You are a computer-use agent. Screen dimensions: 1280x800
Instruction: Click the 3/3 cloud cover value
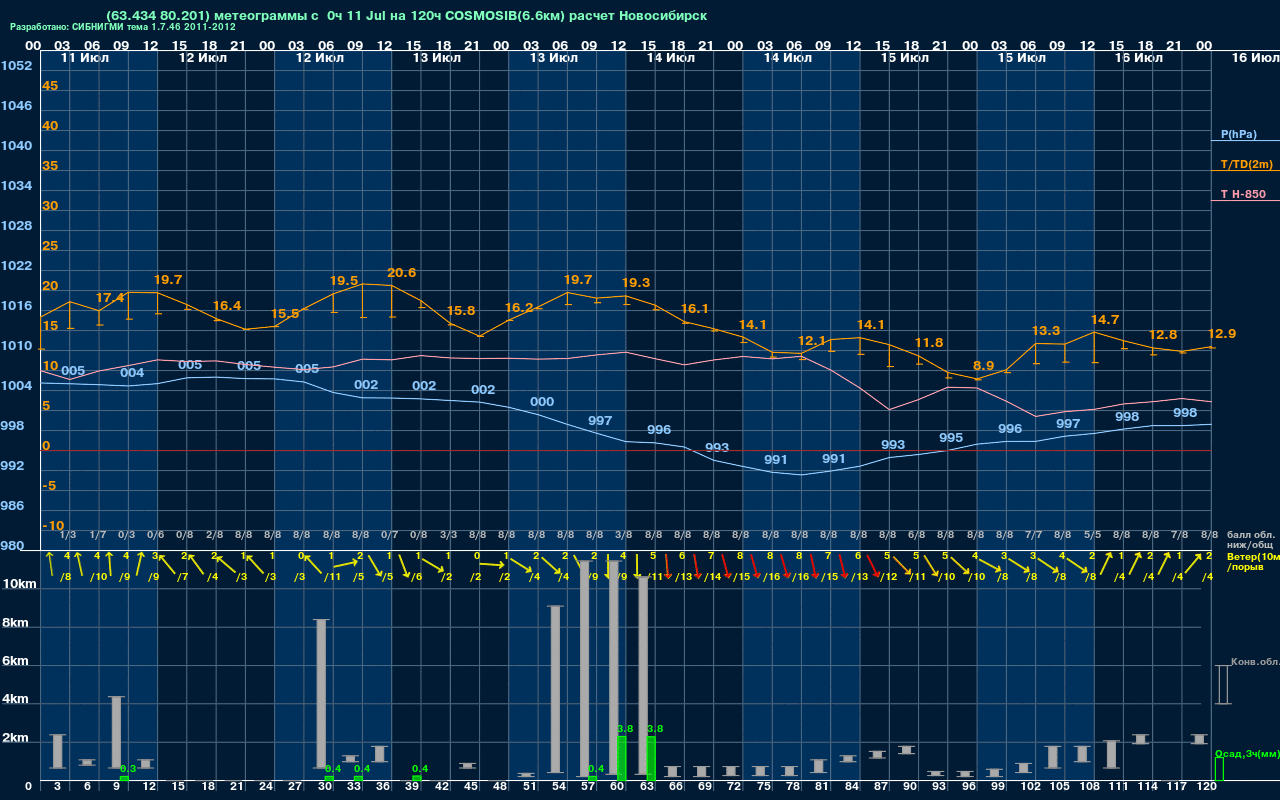click(x=449, y=536)
